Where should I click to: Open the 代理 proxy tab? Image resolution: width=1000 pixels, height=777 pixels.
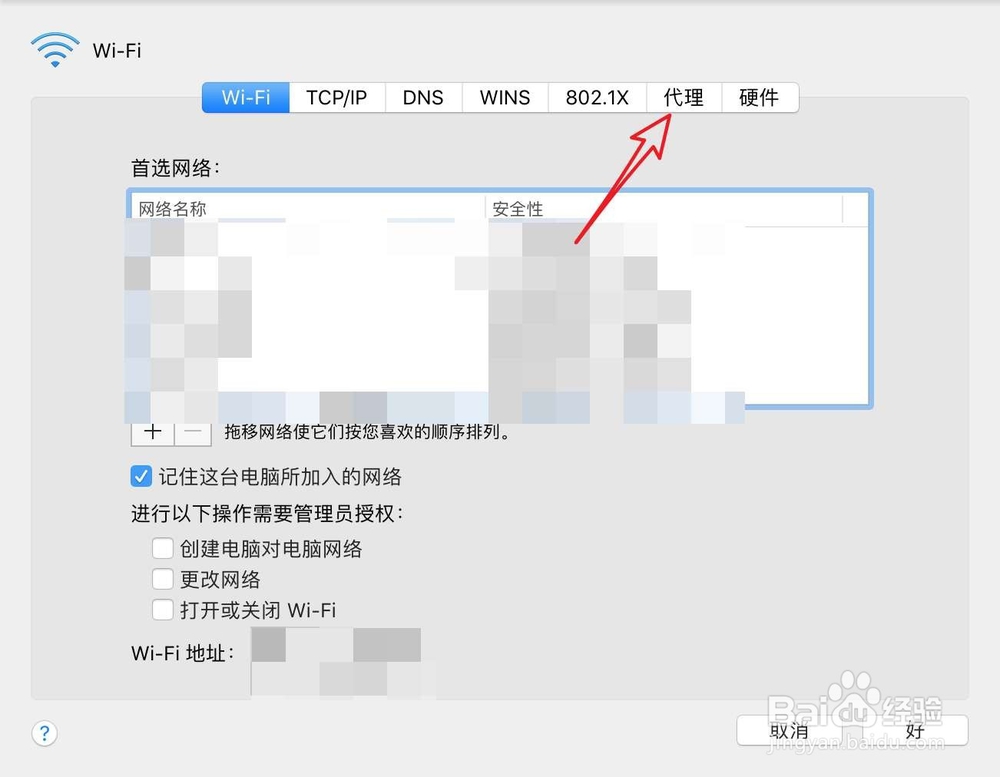click(x=684, y=97)
